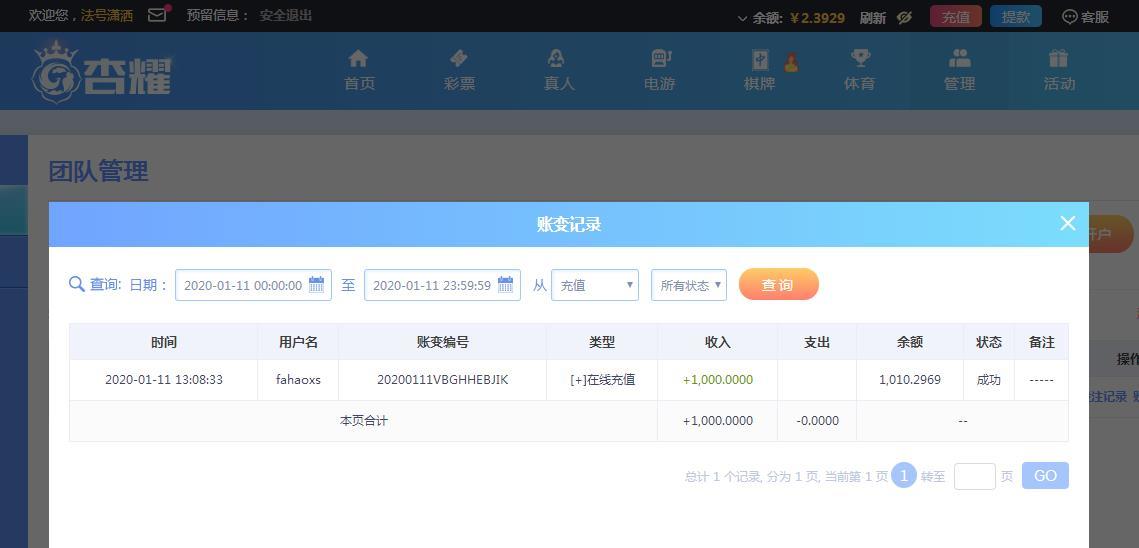Click 安全退出 logout link
Viewport: 1139px width, 548px height.
click(286, 15)
